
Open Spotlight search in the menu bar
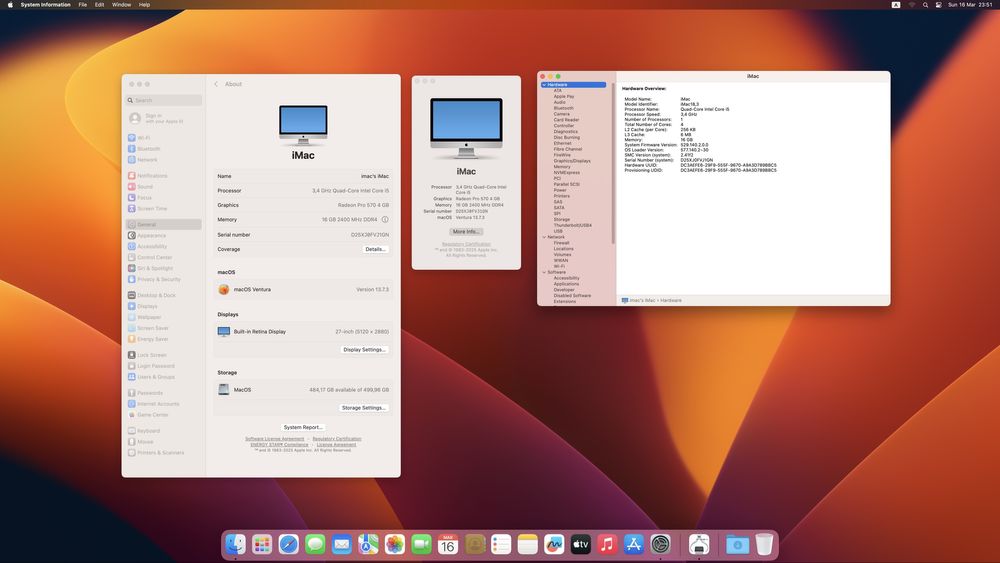click(x=925, y=4)
